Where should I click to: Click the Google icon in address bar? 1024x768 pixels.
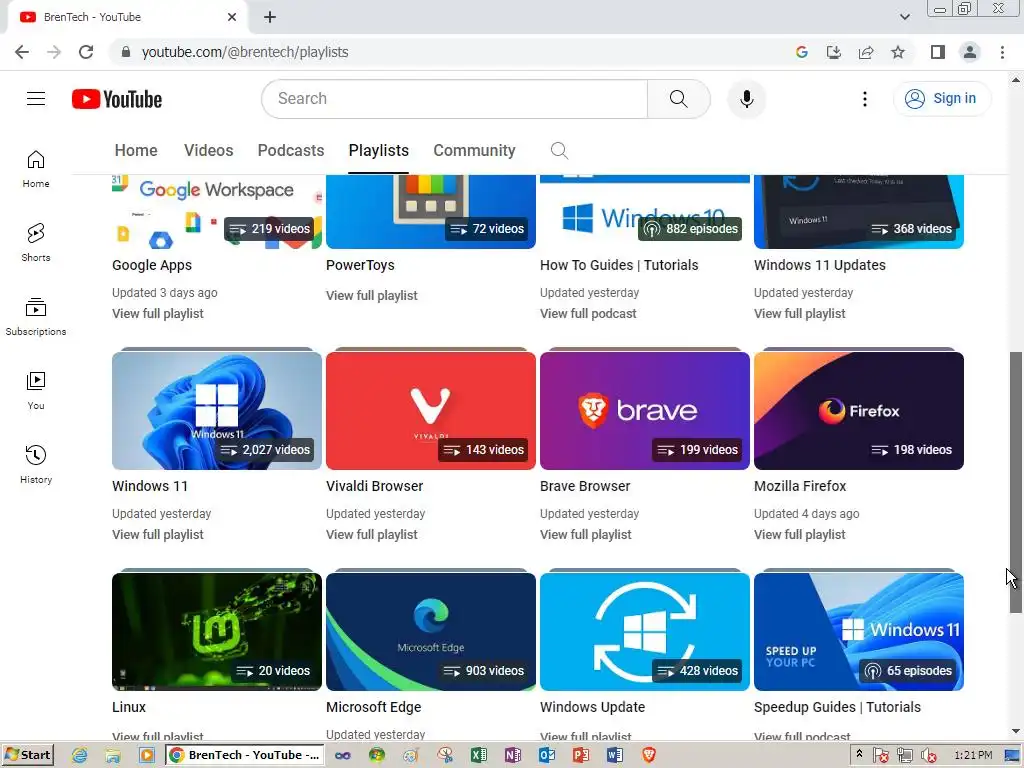pyautogui.click(x=802, y=52)
